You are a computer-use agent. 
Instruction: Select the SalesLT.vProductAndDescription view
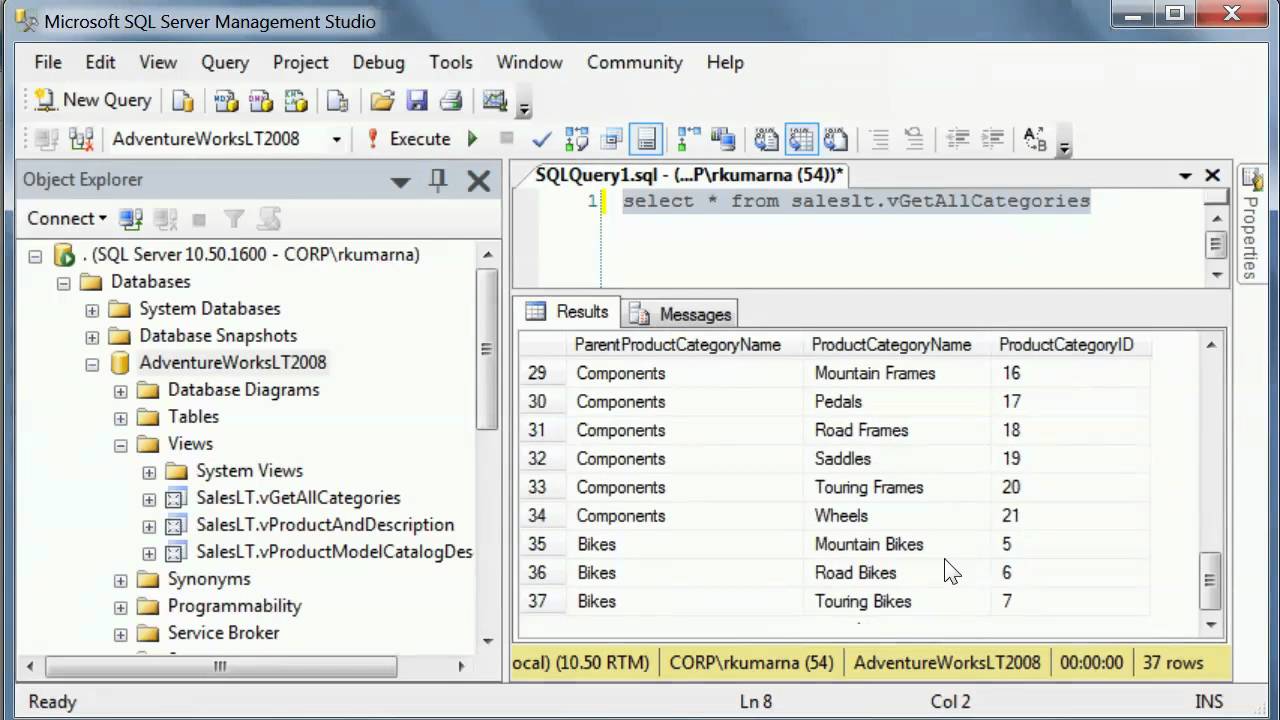(x=325, y=525)
